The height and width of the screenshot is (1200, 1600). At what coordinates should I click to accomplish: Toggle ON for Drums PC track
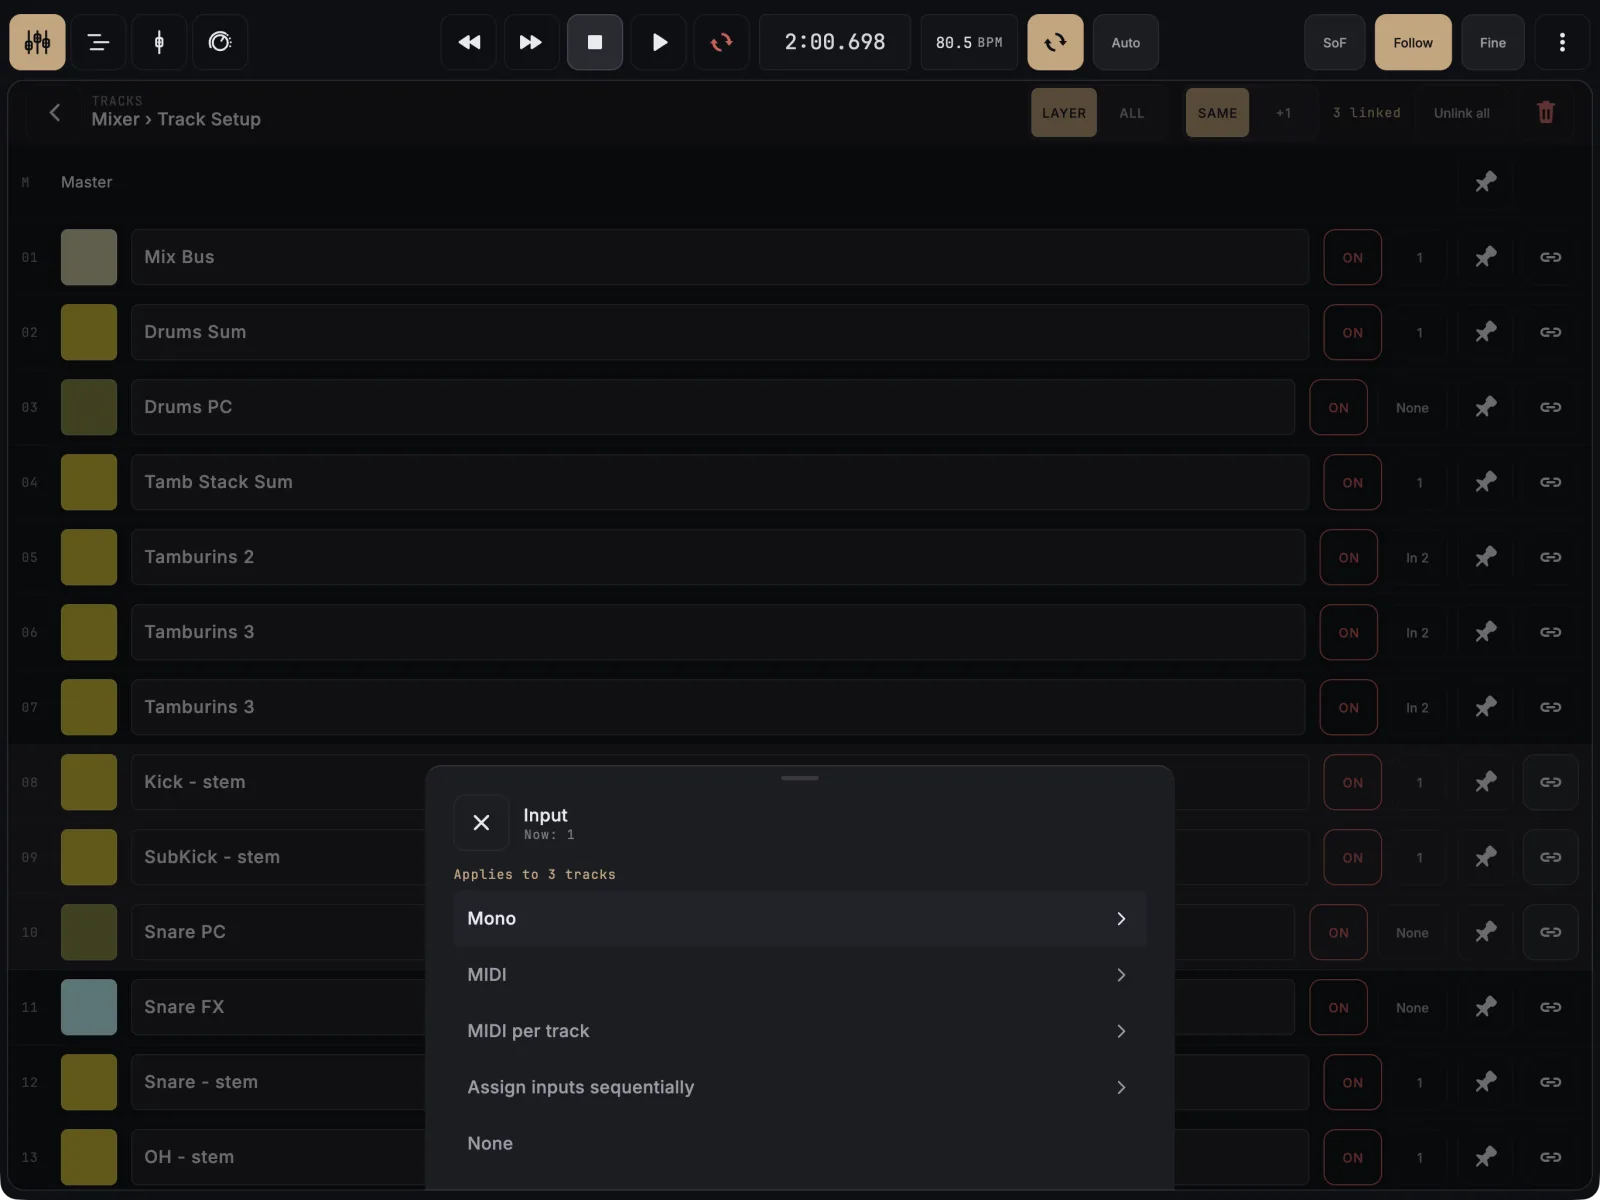tap(1339, 407)
